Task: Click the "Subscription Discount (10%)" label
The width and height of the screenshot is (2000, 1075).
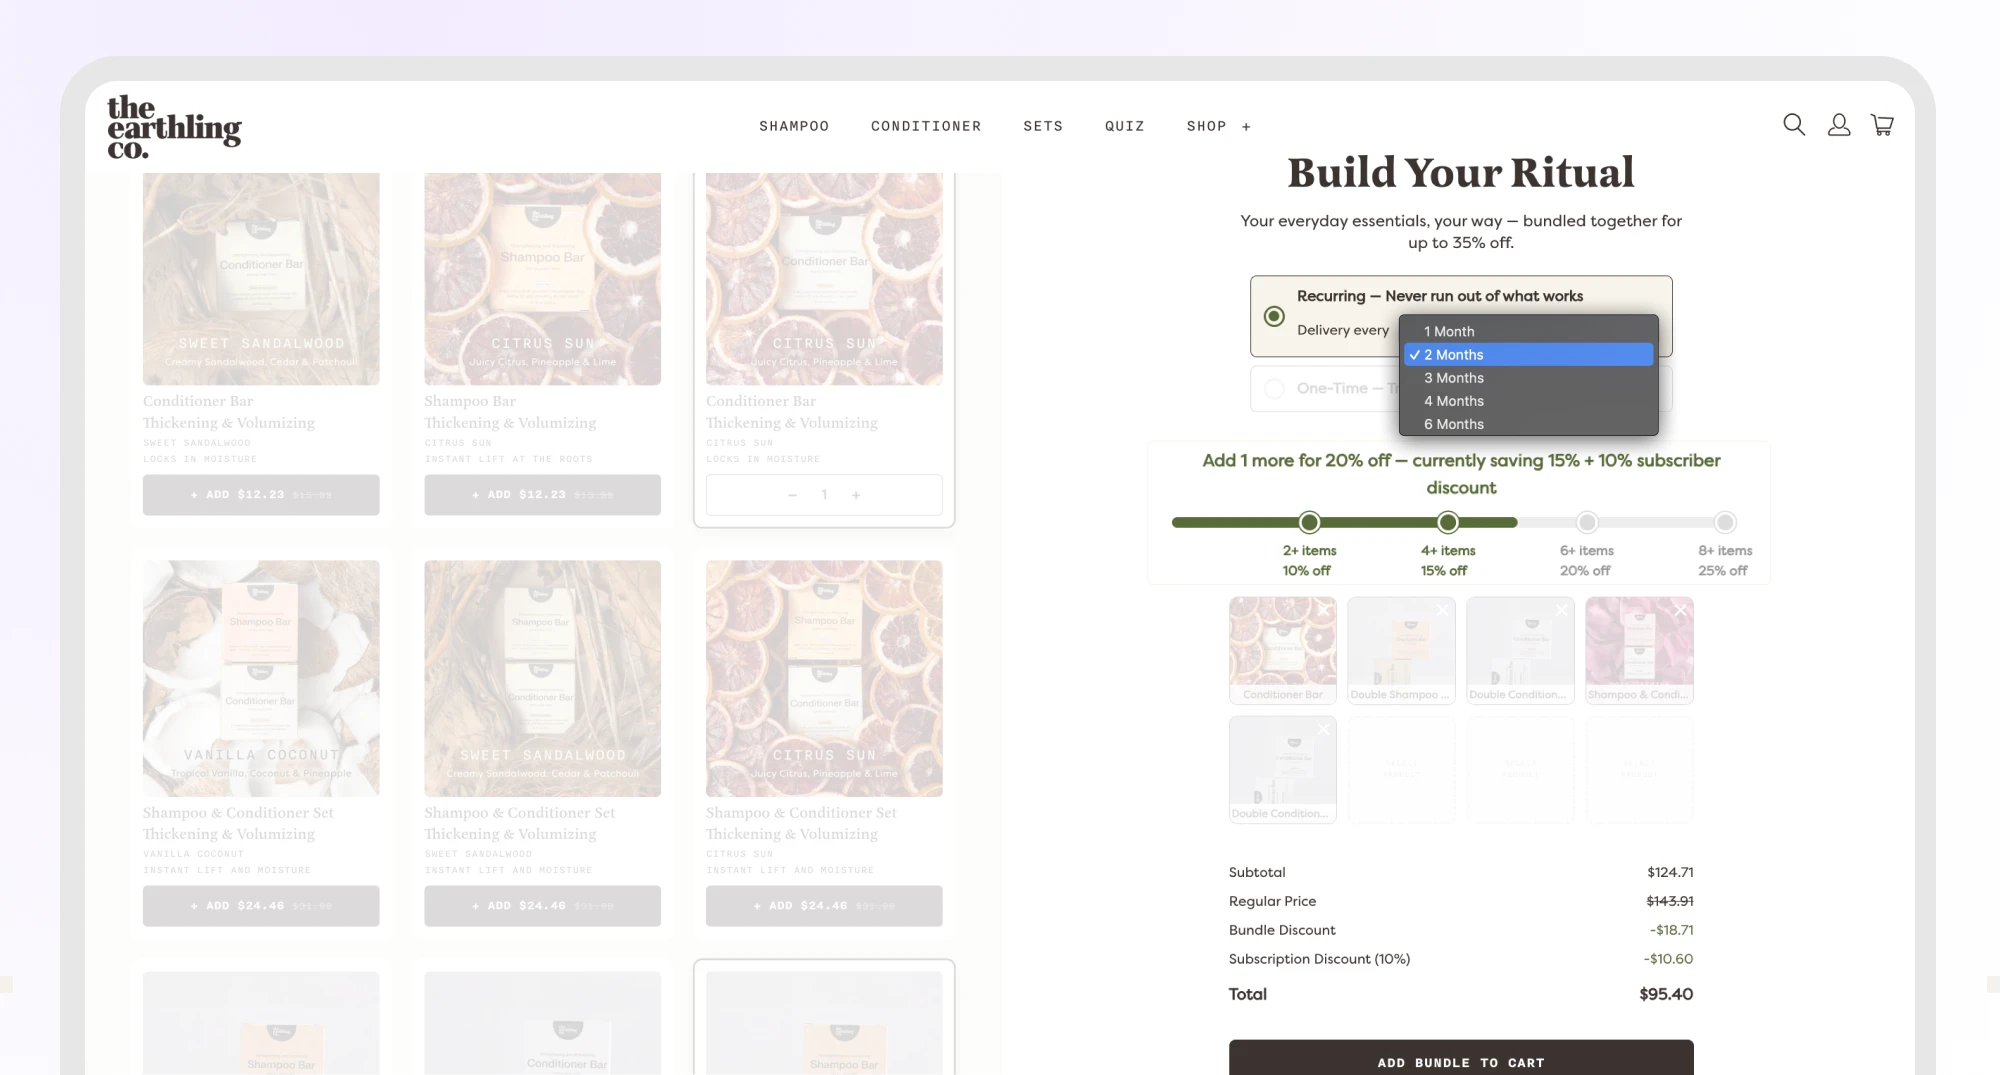Action: (x=1319, y=959)
